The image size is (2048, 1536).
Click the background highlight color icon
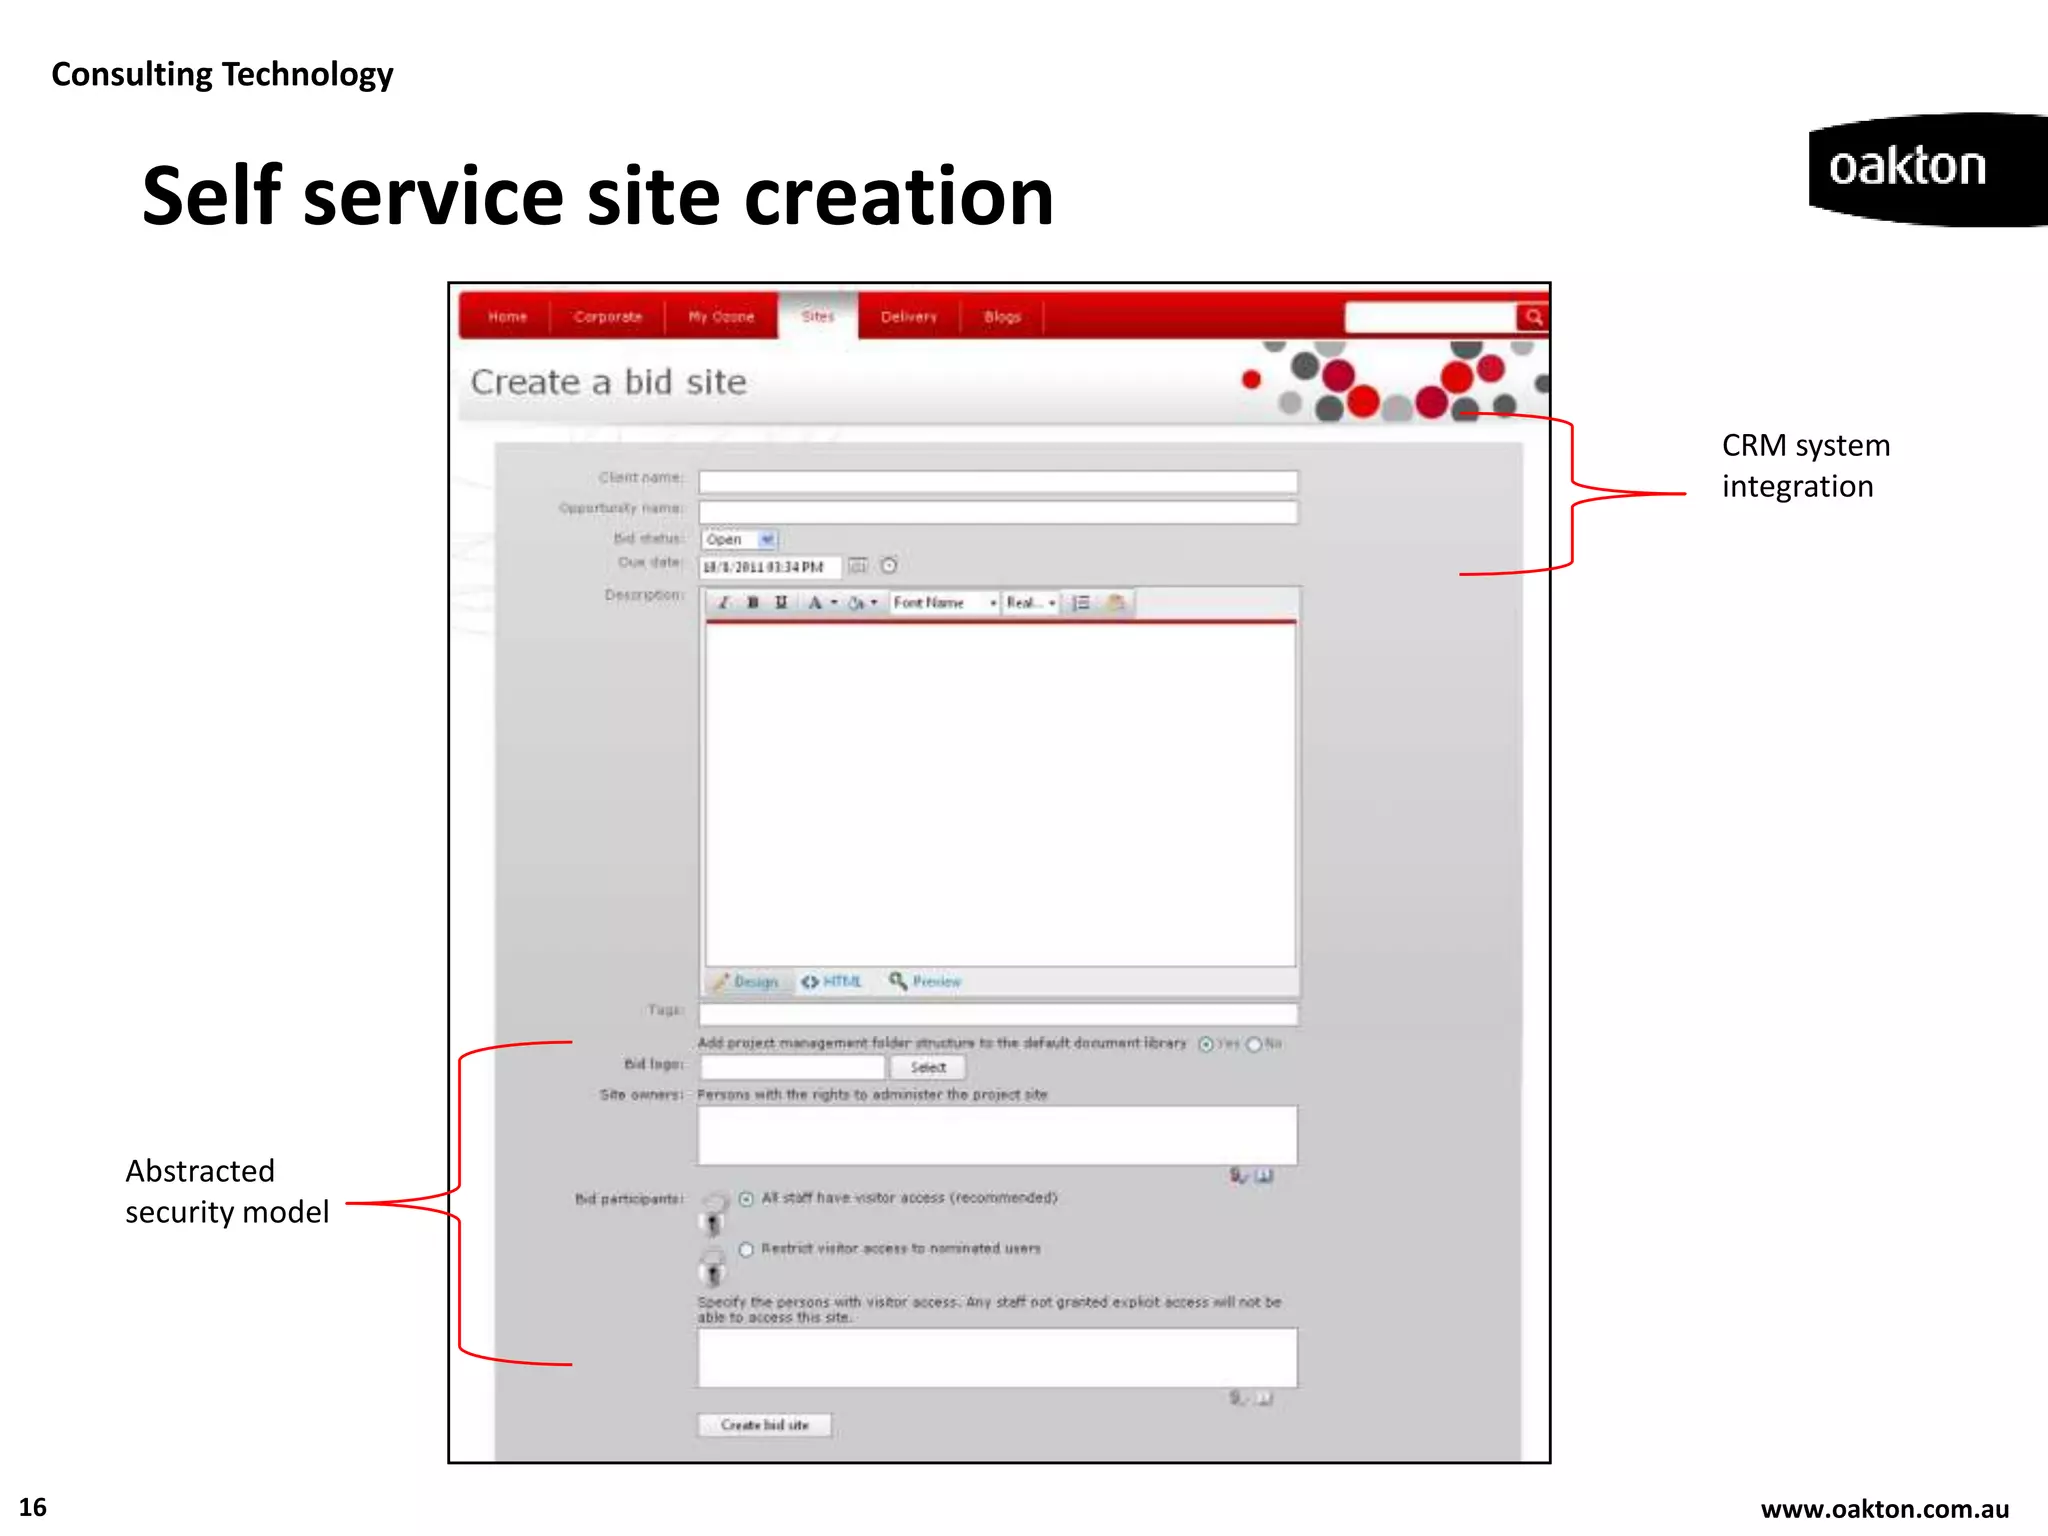coord(856,602)
